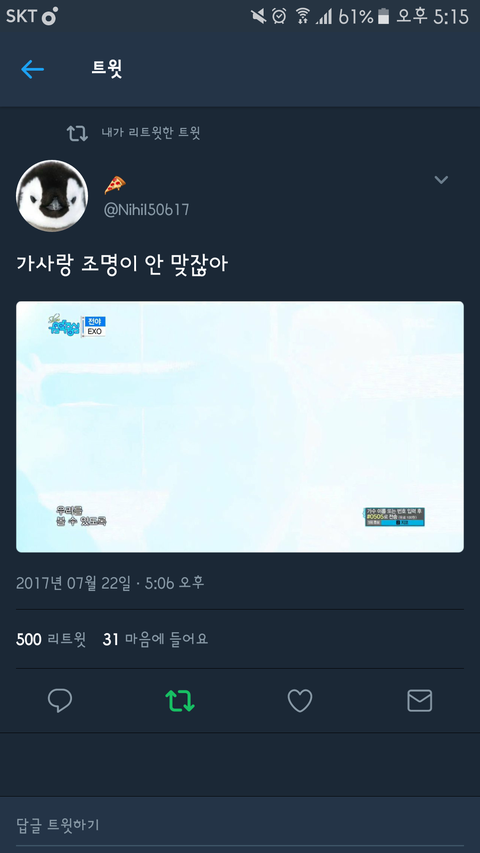Tap the pizza emoji display name
Viewport: 480px width, 853px height.
(115, 185)
